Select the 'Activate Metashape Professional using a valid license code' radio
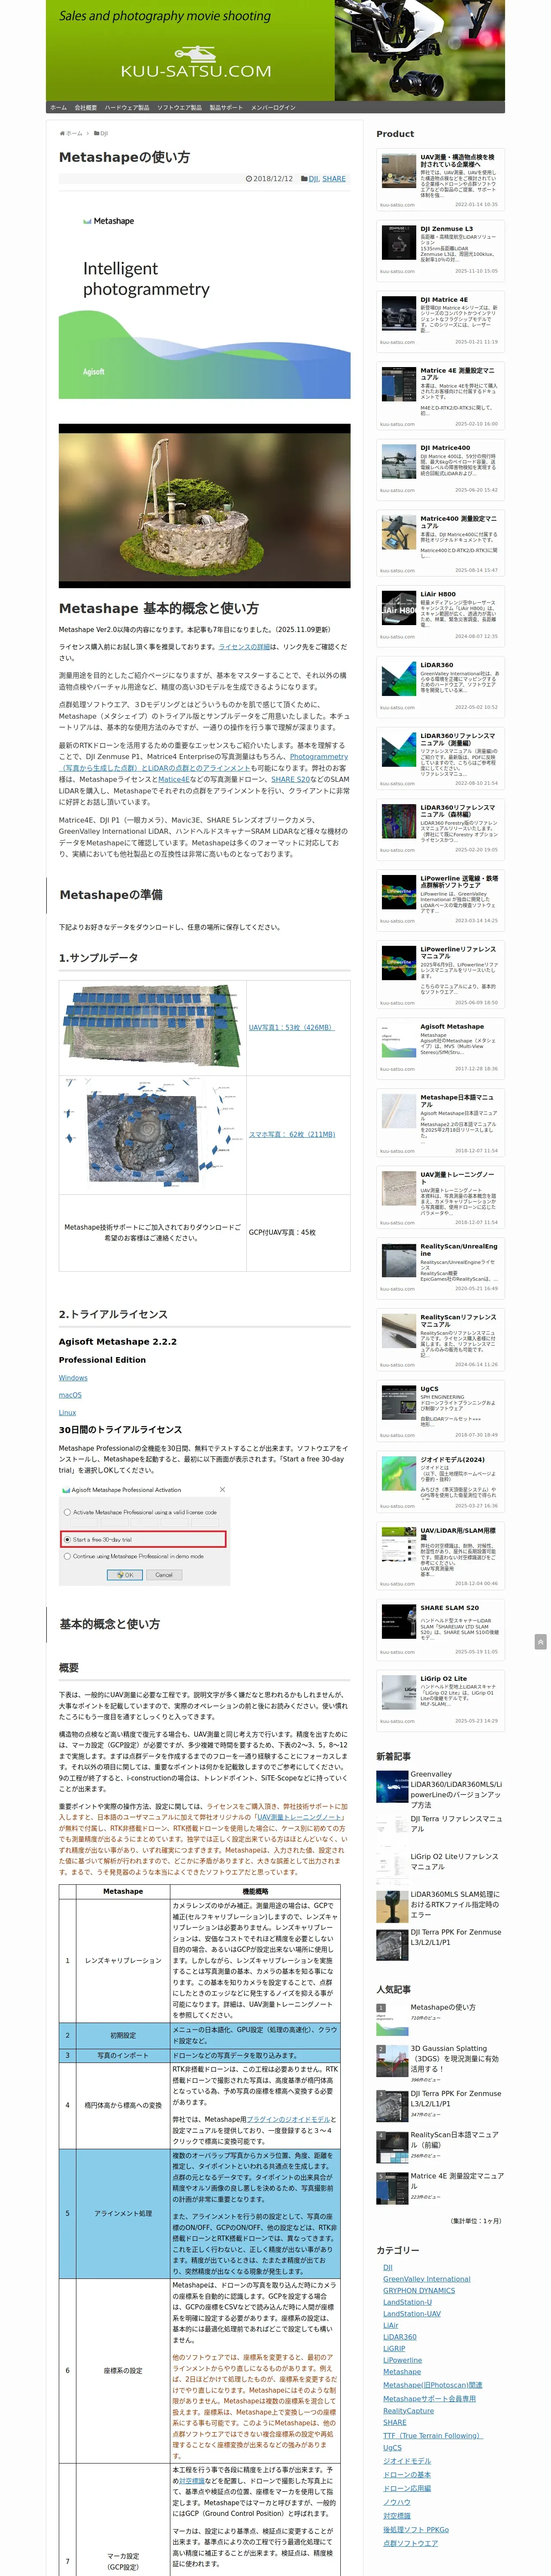 [68, 1512]
